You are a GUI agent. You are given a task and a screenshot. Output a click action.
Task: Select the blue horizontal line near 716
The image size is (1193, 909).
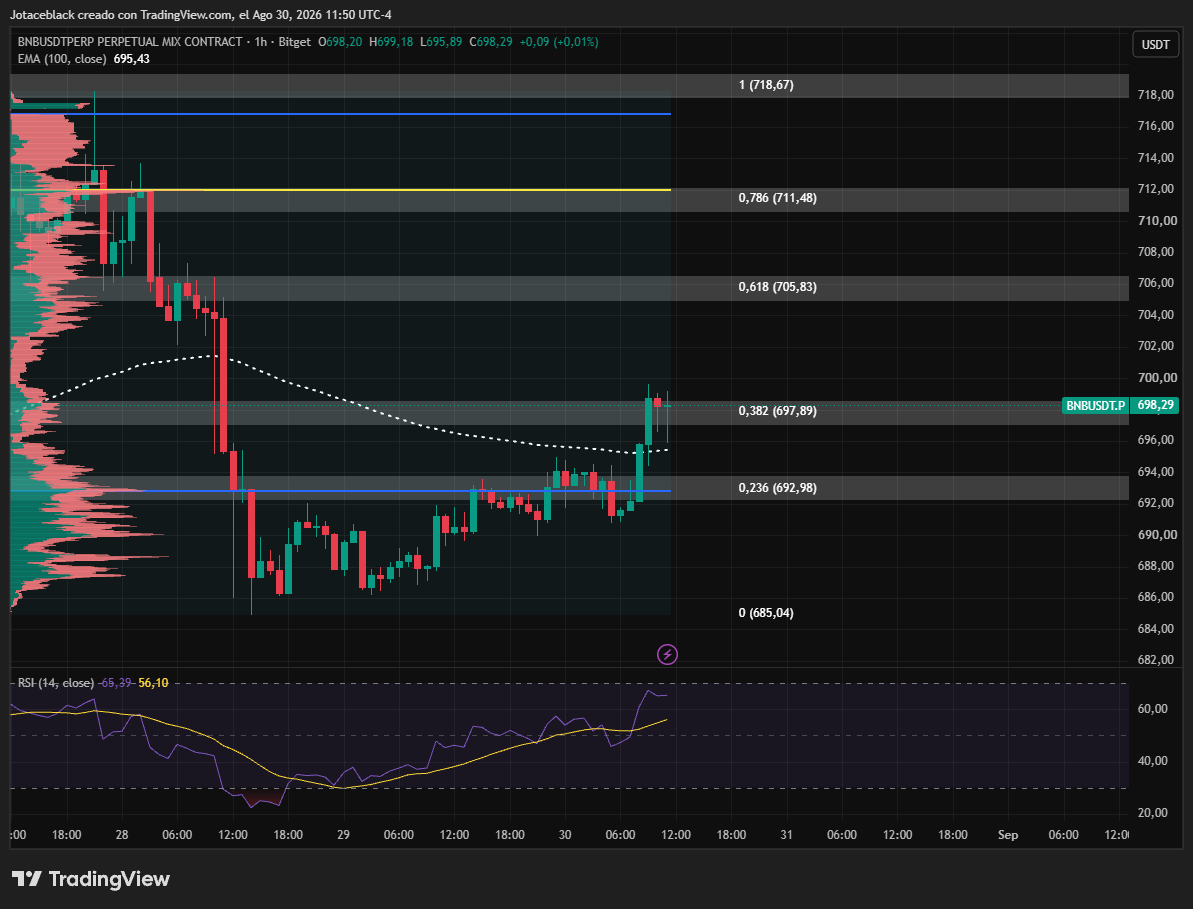341,114
